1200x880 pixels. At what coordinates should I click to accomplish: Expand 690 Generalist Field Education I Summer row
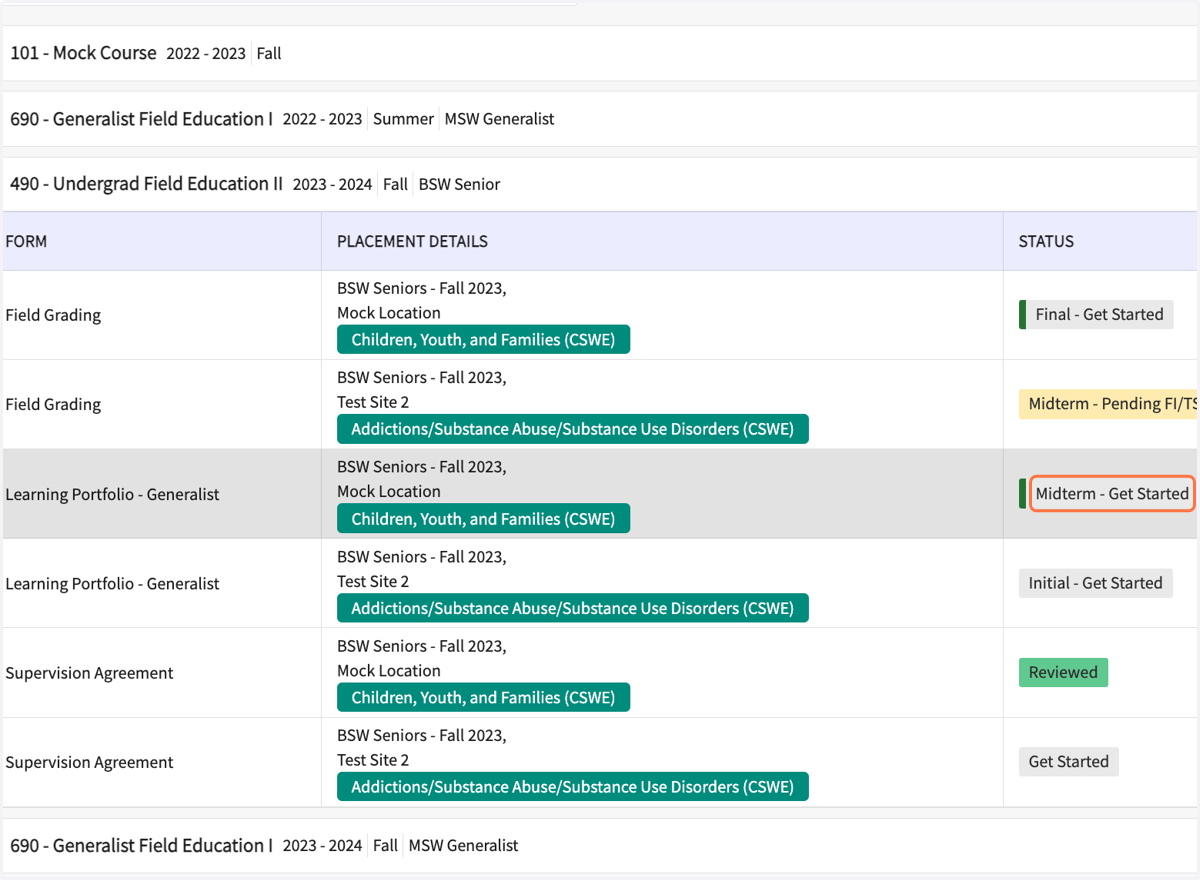coord(600,119)
